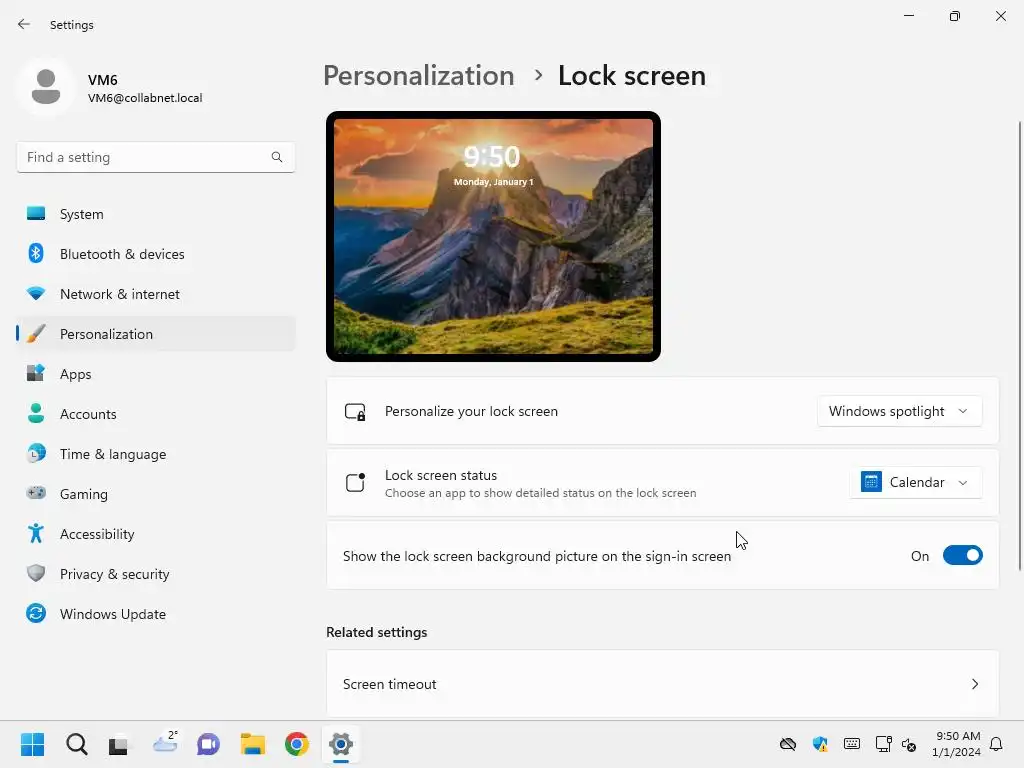
Task: Click the Accounts person icon
Action: (36, 413)
